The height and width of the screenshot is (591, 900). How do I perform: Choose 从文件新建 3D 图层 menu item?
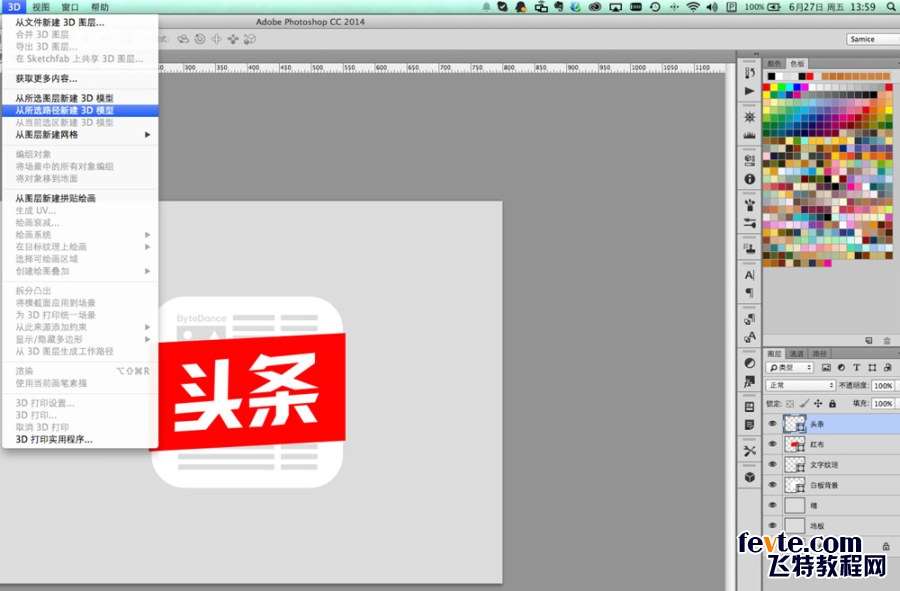pyautogui.click(x=80, y=22)
